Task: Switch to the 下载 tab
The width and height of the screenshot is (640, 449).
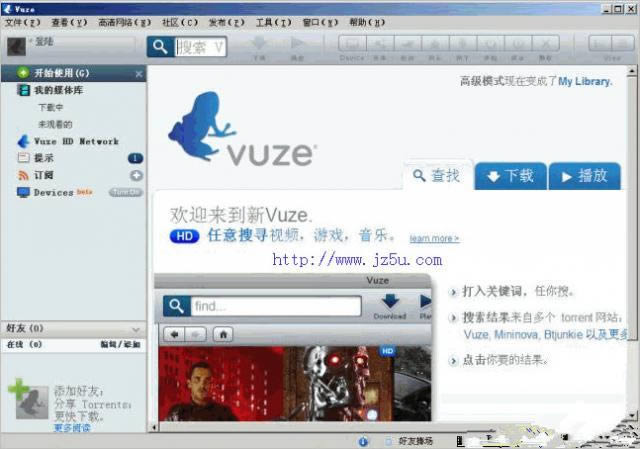Action: 511,176
